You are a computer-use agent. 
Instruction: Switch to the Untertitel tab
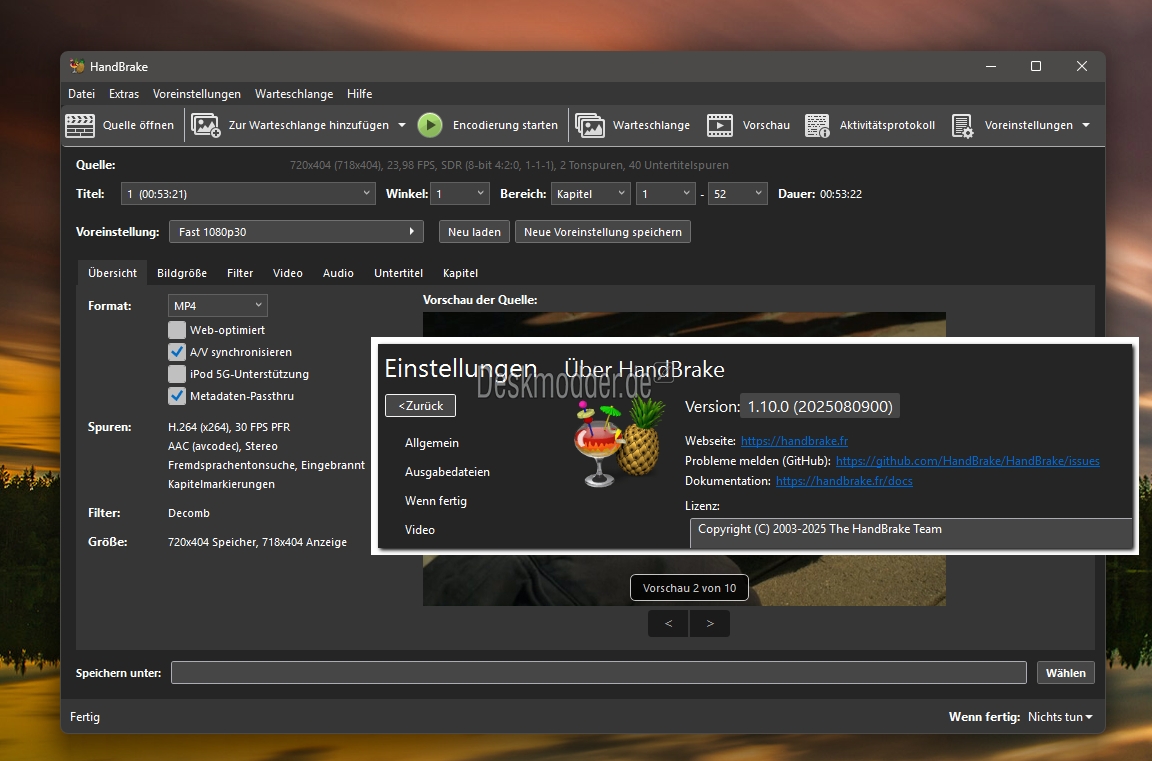(398, 273)
